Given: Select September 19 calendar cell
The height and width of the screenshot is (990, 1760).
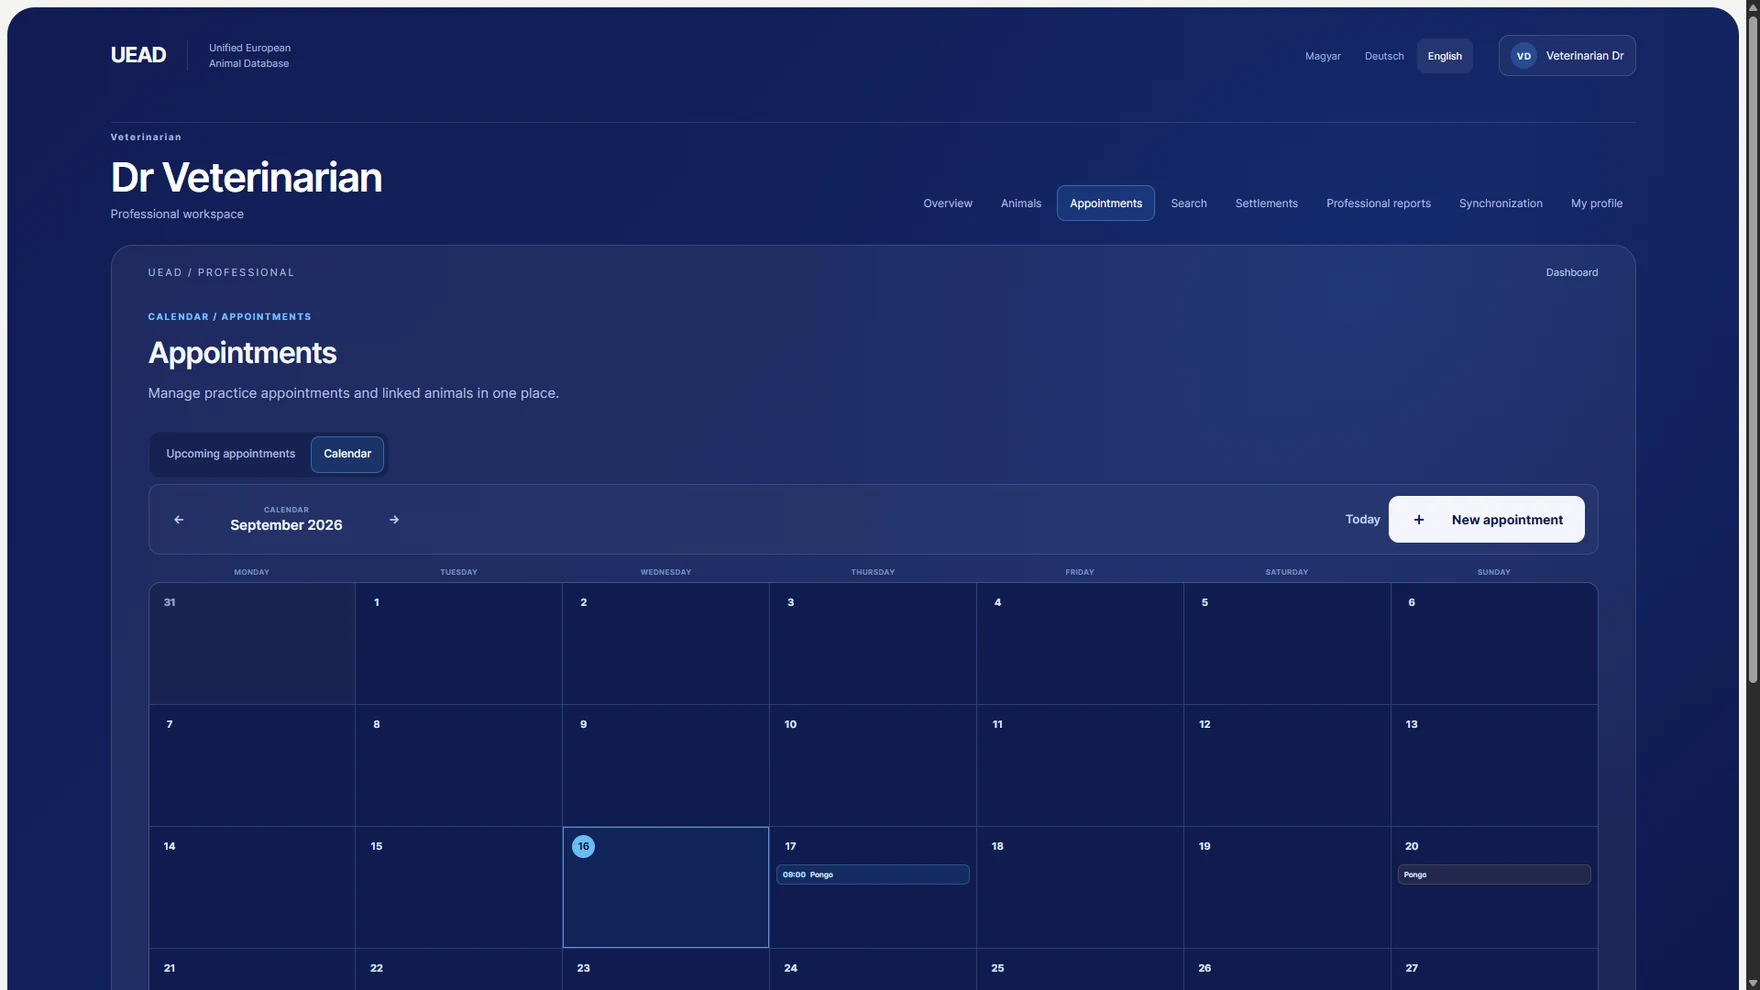Looking at the screenshot, I should coord(1286,887).
